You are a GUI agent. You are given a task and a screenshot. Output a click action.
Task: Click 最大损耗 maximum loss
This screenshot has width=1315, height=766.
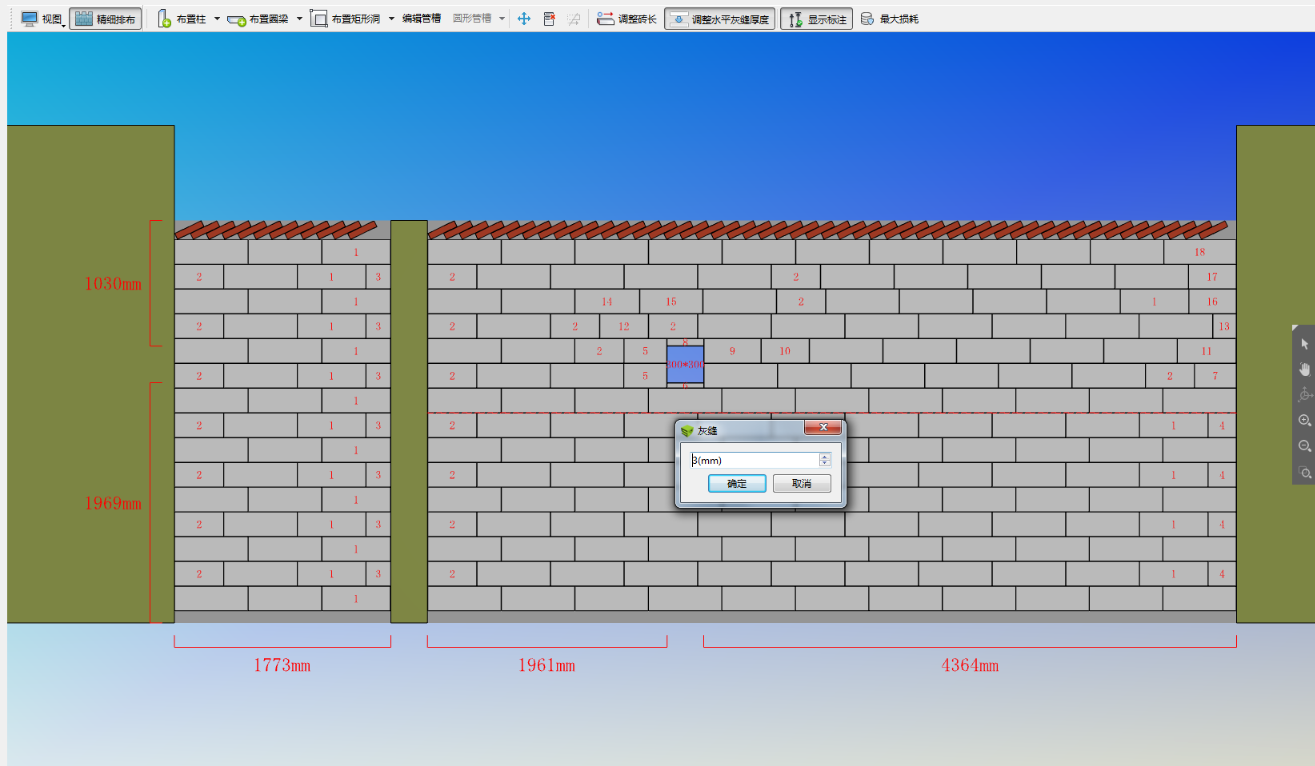(889, 19)
